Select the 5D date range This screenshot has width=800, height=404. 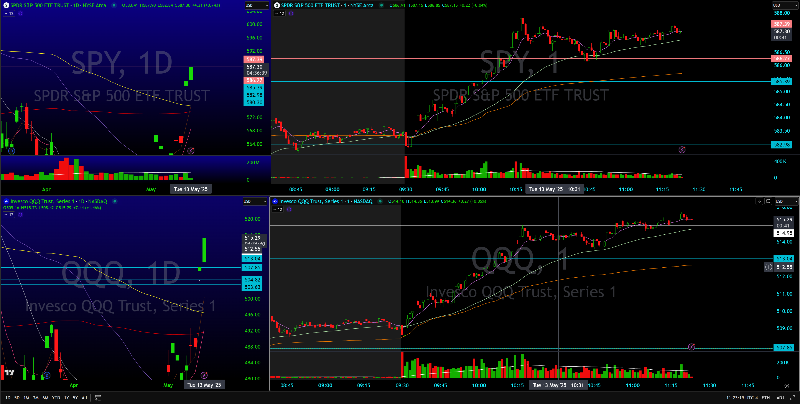(17, 397)
